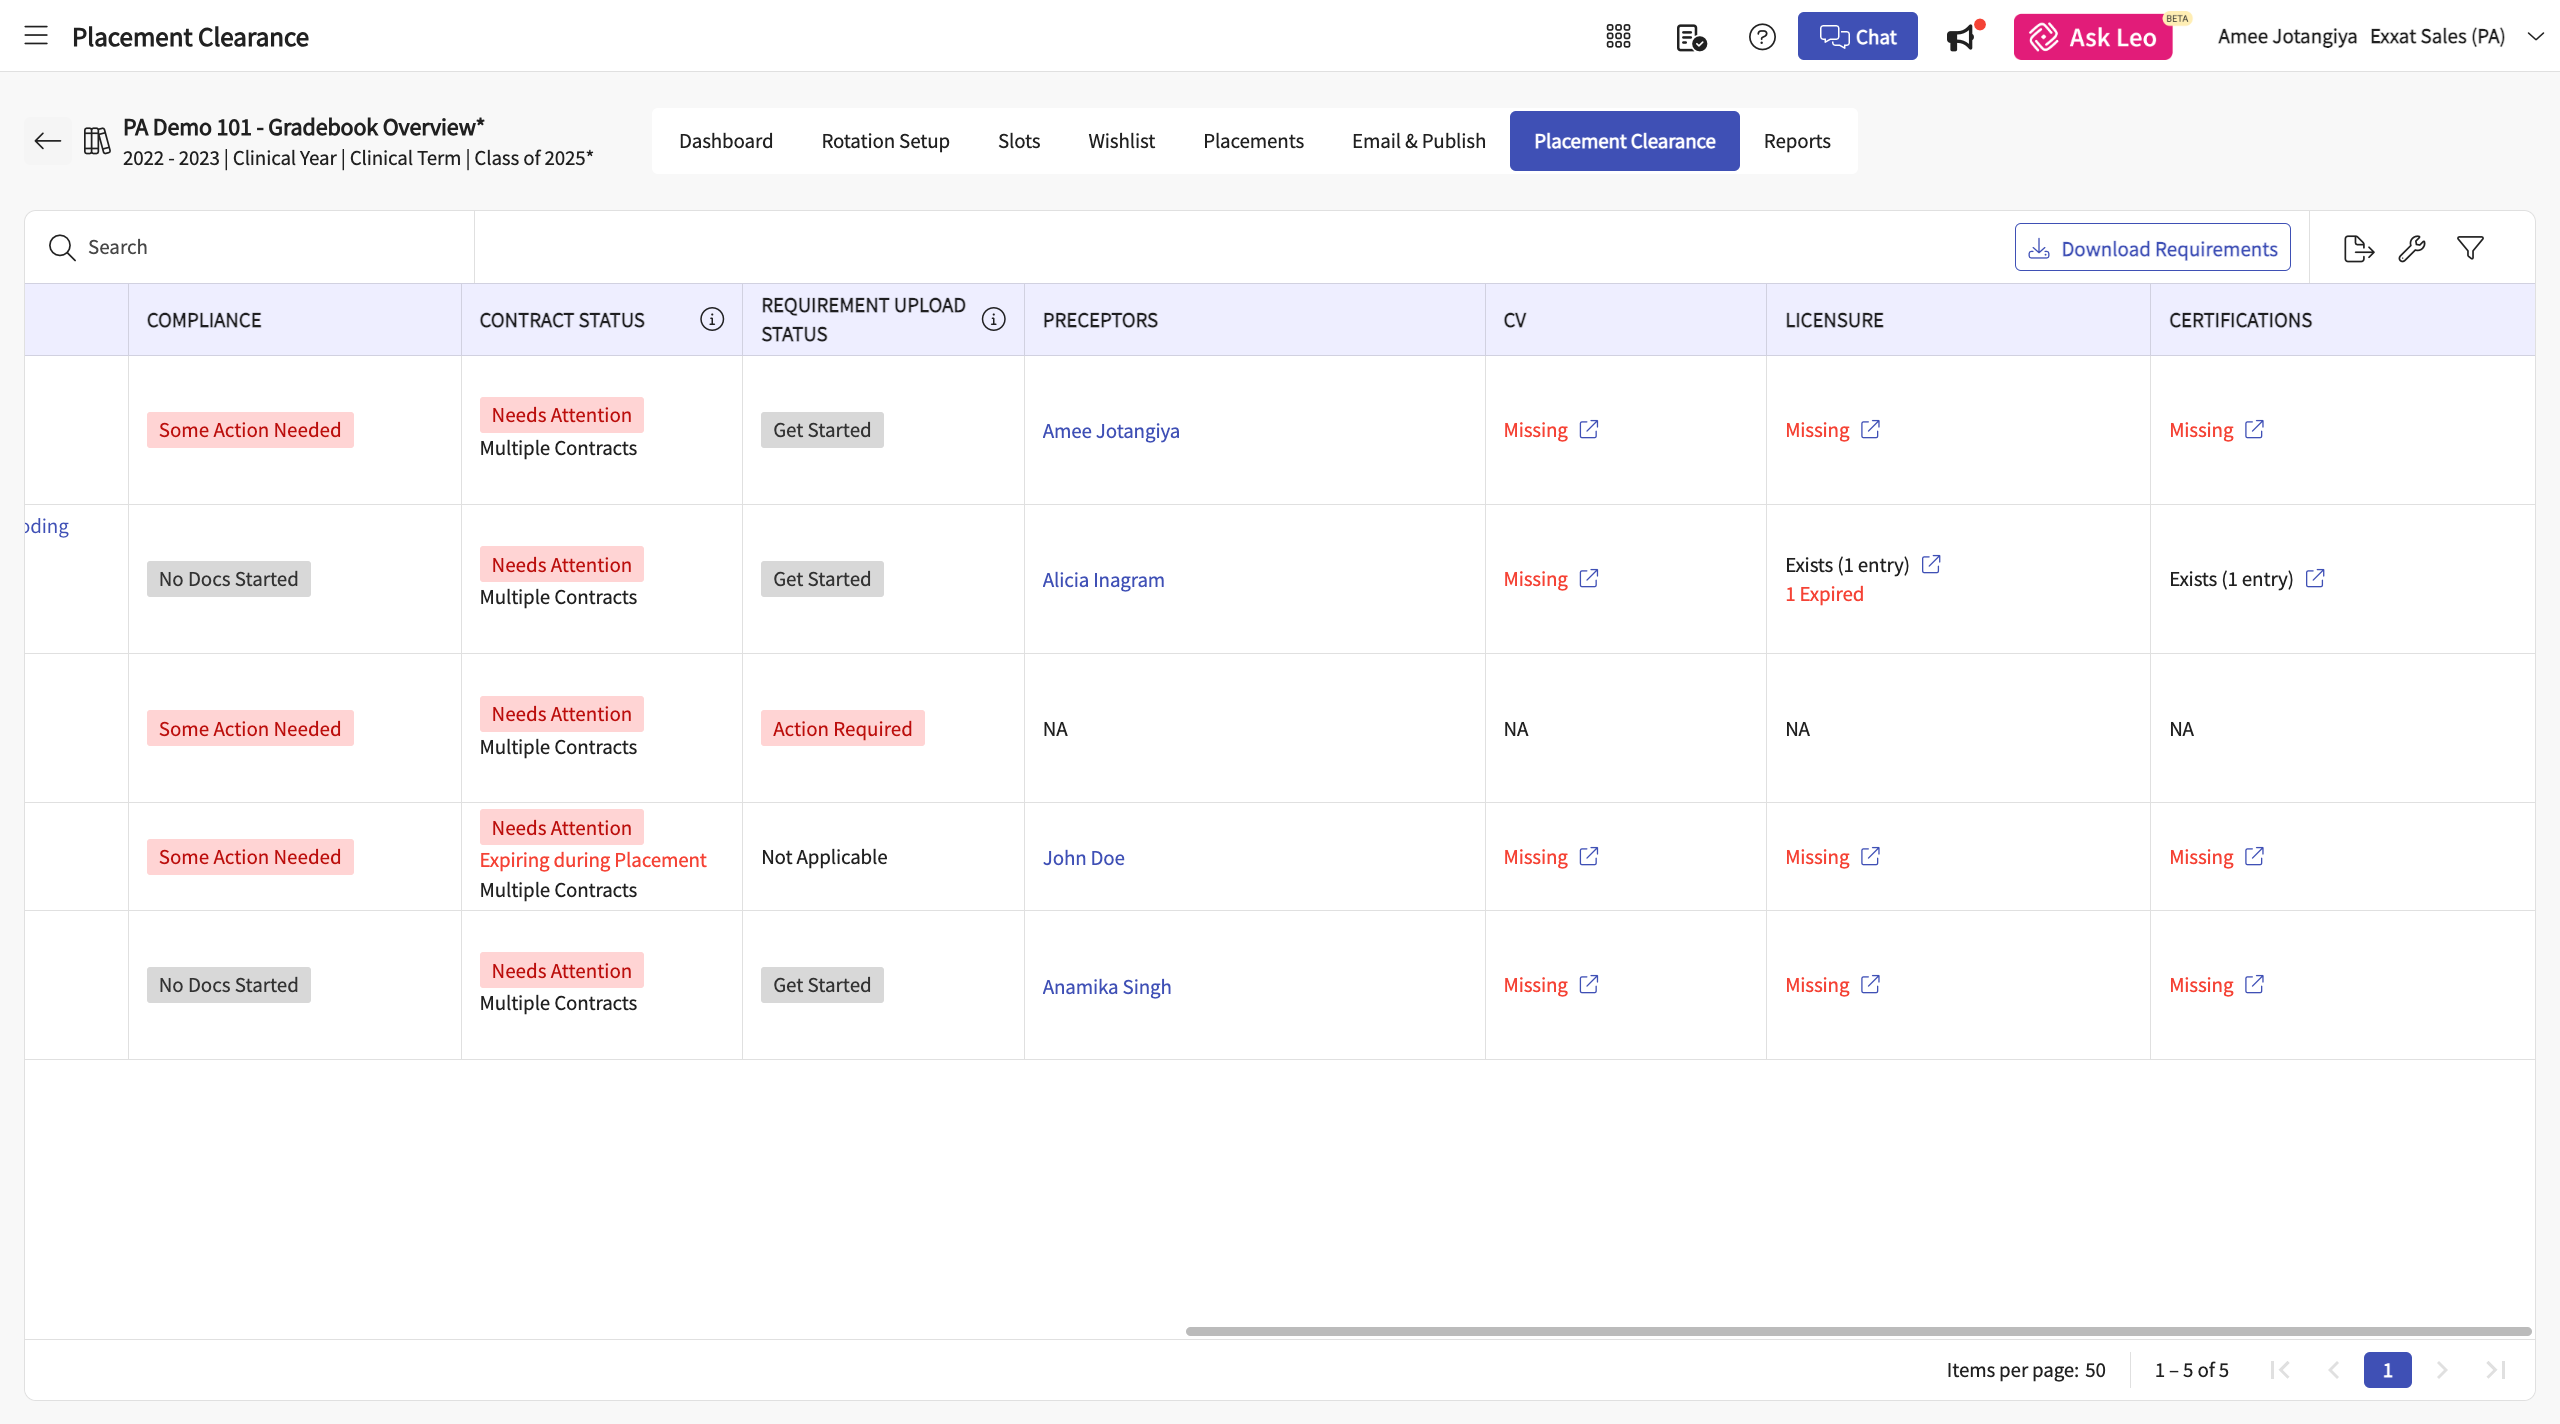The height and width of the screenshot is (1424, 2560).
Task: Click the Contract Status info icon
Action: [x=712, y=319]
